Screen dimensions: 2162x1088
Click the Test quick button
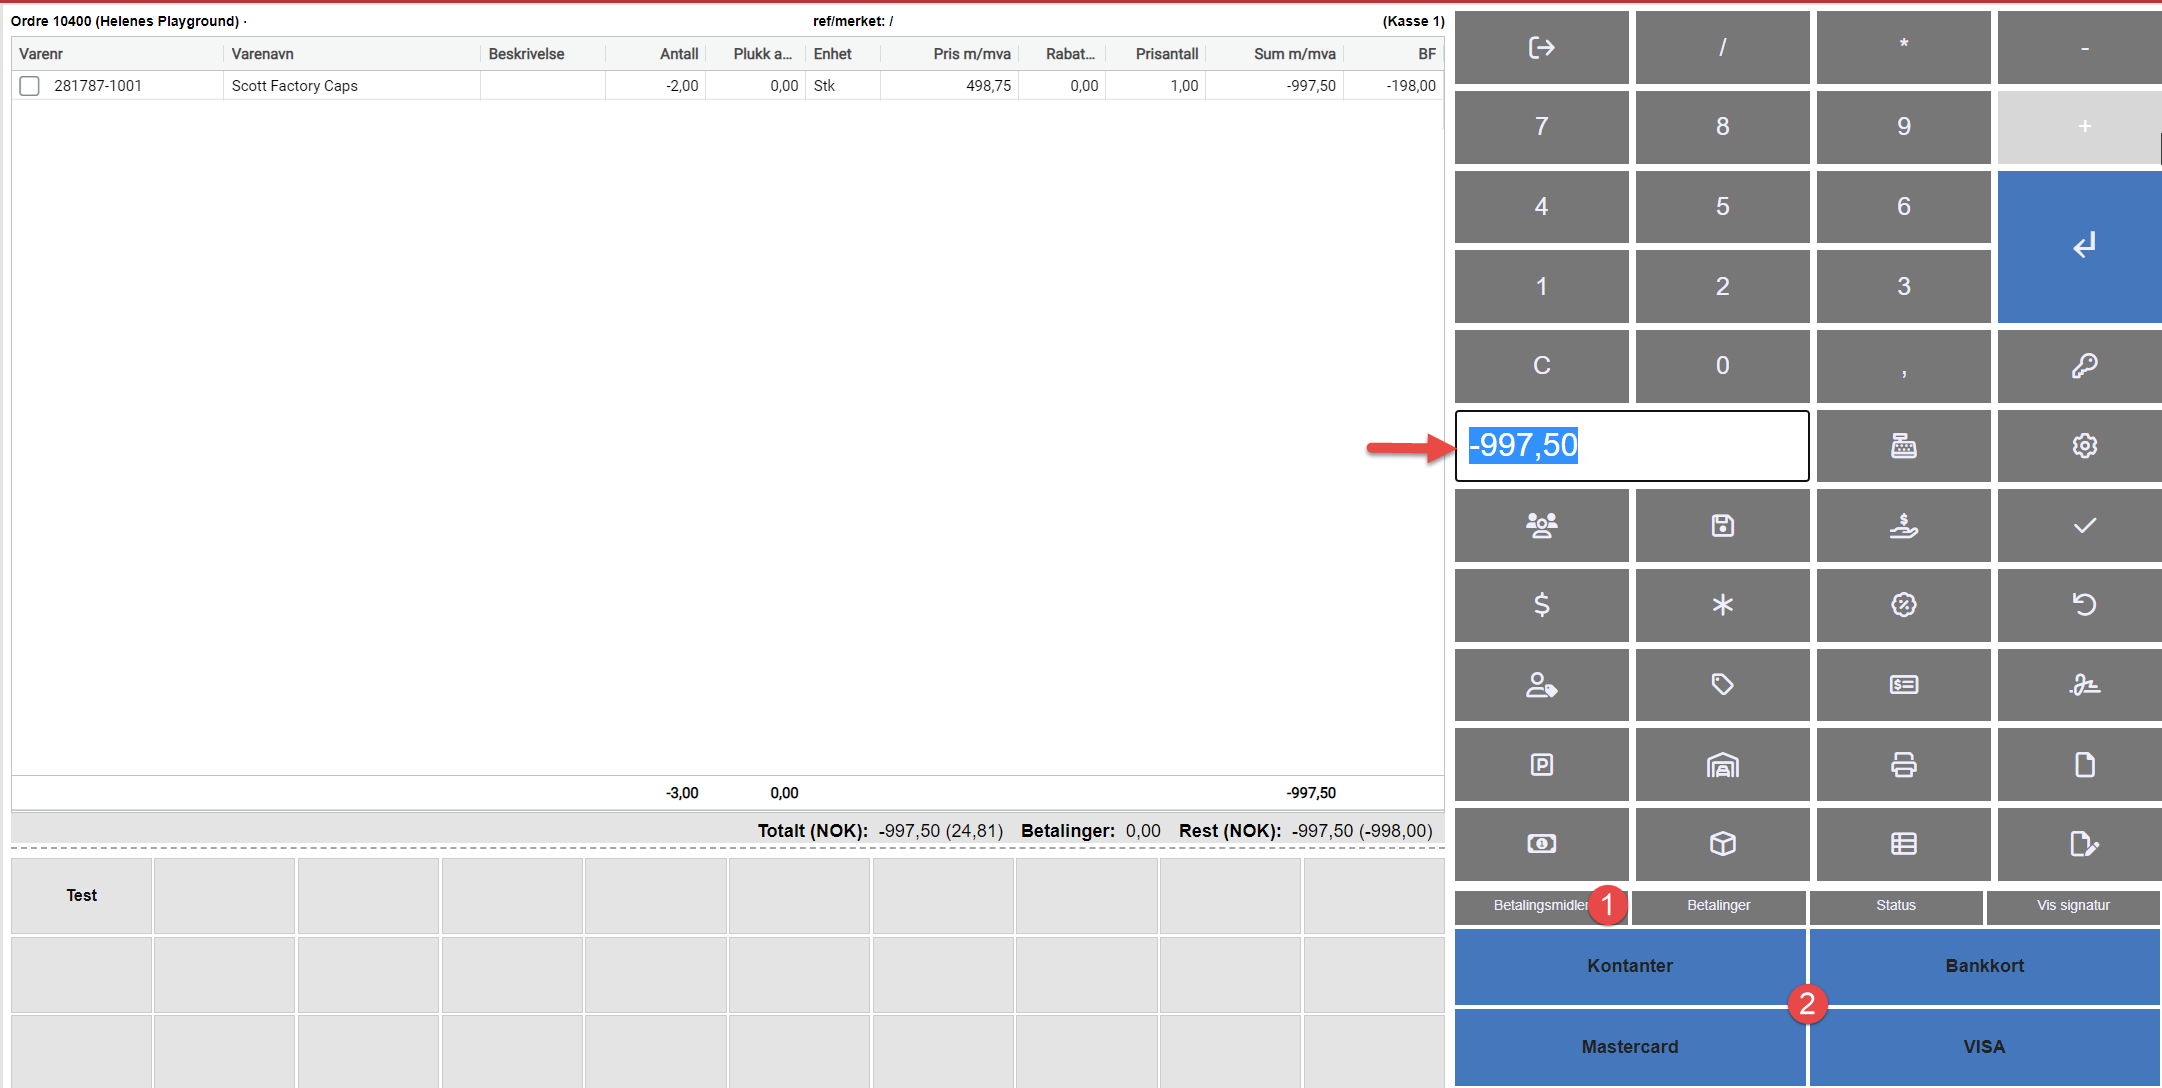(x=82, y=895)
